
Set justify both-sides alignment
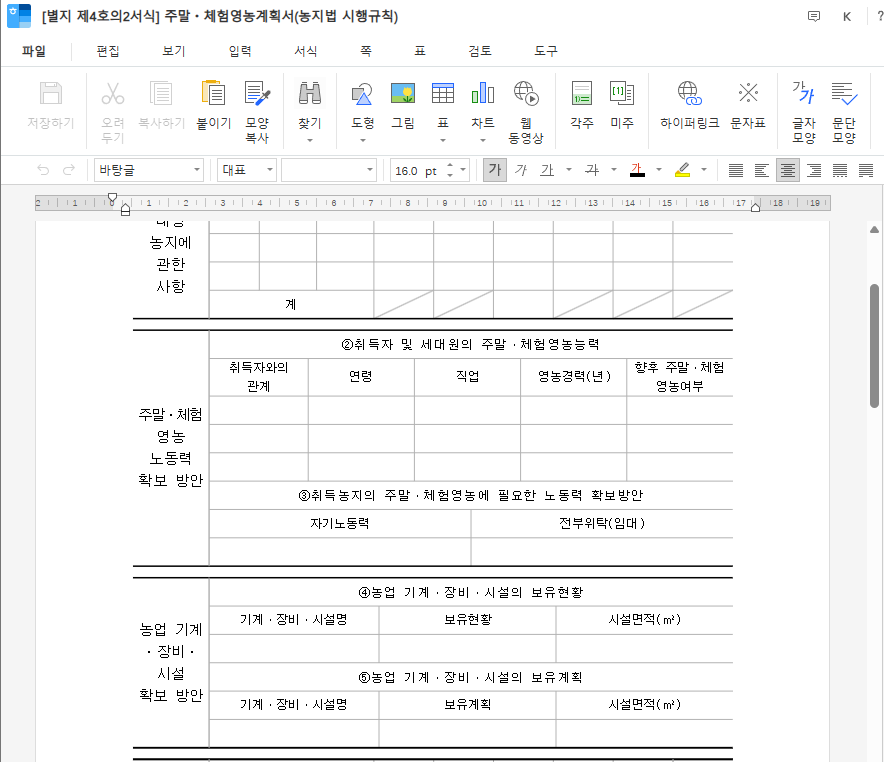click(x=735, y=170)
